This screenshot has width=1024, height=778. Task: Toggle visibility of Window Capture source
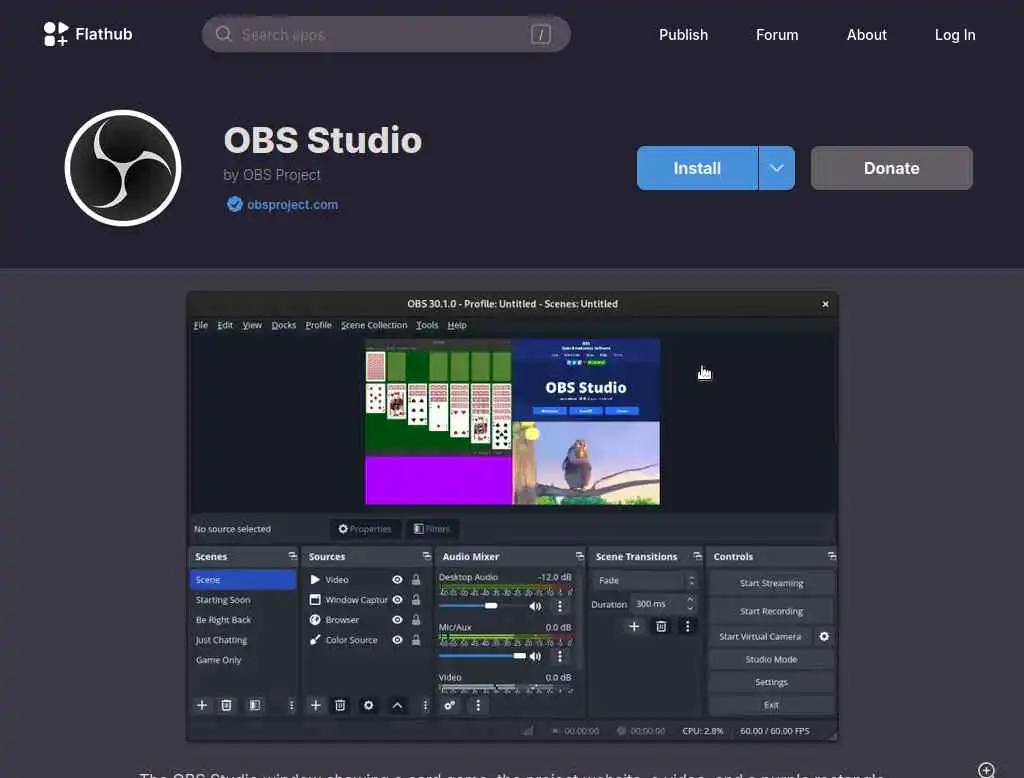coord(397,600)
